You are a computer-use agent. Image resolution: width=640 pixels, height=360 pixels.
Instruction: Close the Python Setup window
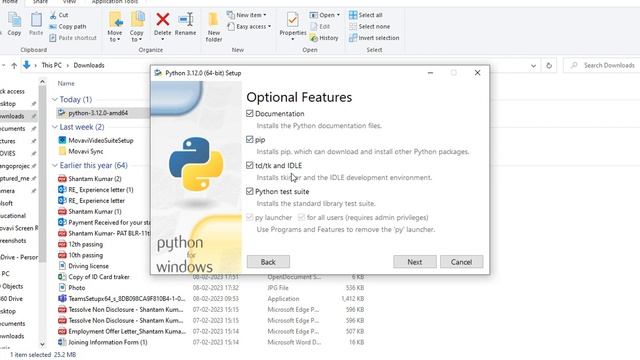tap(478, 73)
